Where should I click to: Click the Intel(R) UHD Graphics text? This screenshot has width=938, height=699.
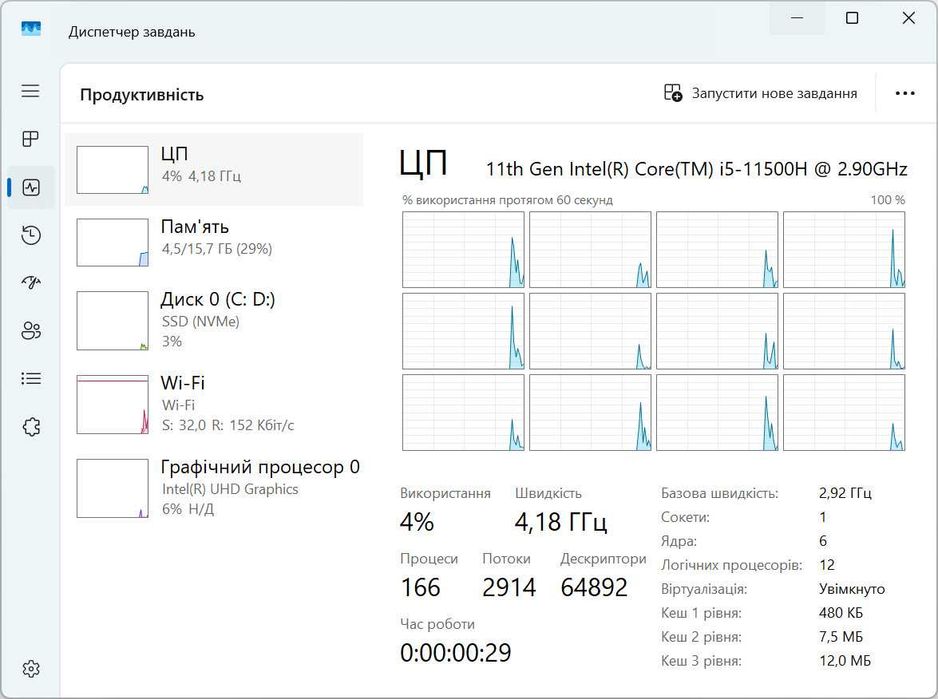[x=230, y=489]
